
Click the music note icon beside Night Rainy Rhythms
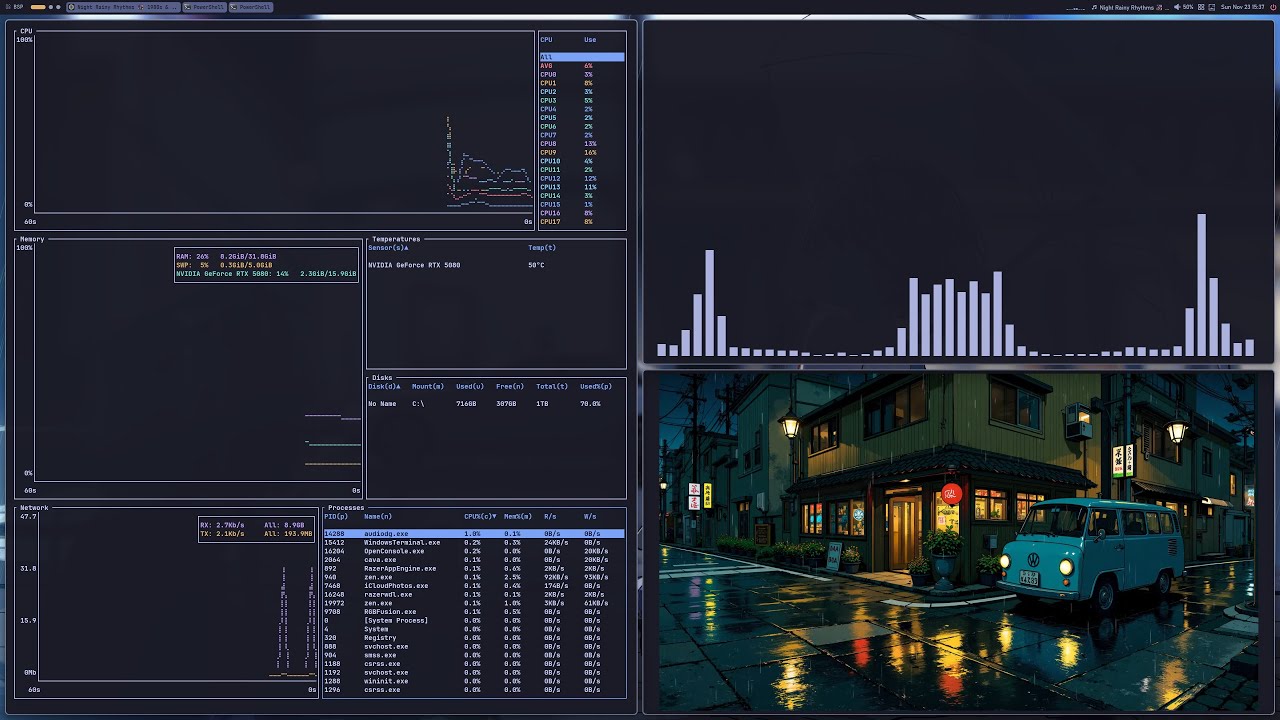pos(1095,7)
